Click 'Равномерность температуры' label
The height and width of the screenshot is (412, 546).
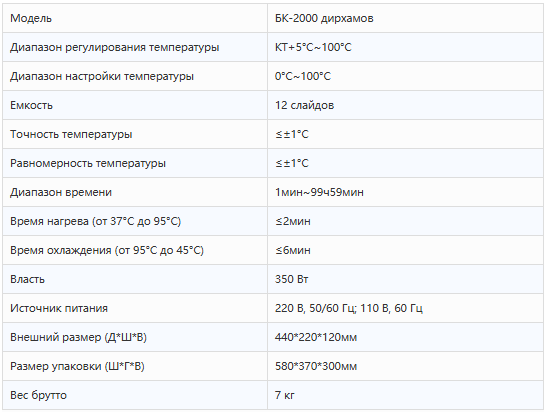pos(88,163)
